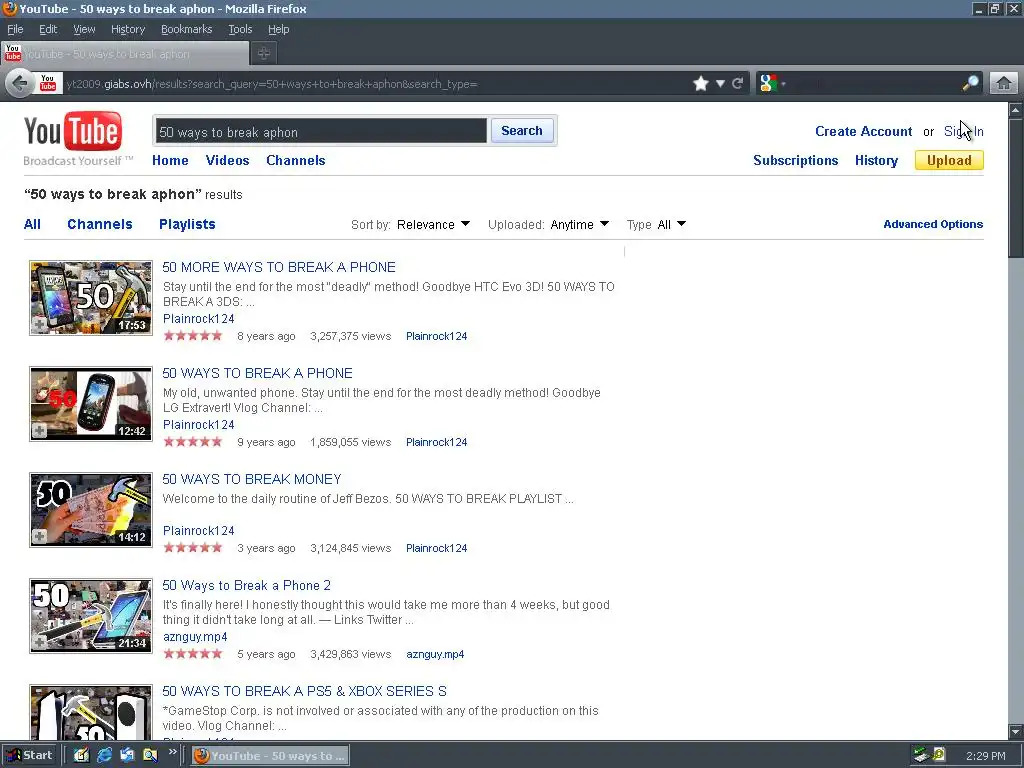
Task: Click the browser search magnifier icon
Action: pos(970,83)
